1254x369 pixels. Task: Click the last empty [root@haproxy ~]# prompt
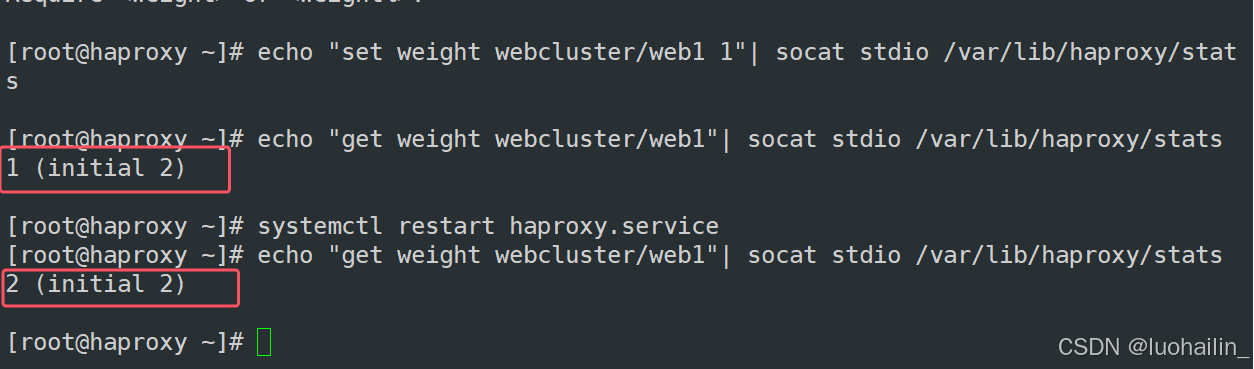126,342
